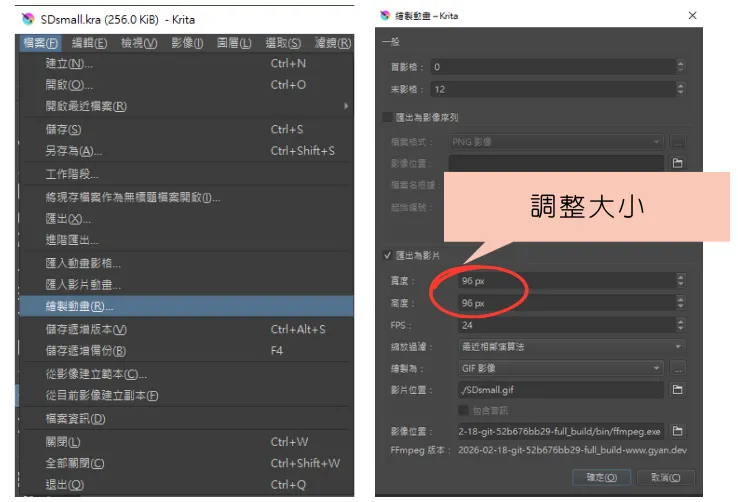Click folder icon beside 影片位置 field
The width and height of the screenshot is (738, 502).
pyautogui.click(x=677, y=389)
